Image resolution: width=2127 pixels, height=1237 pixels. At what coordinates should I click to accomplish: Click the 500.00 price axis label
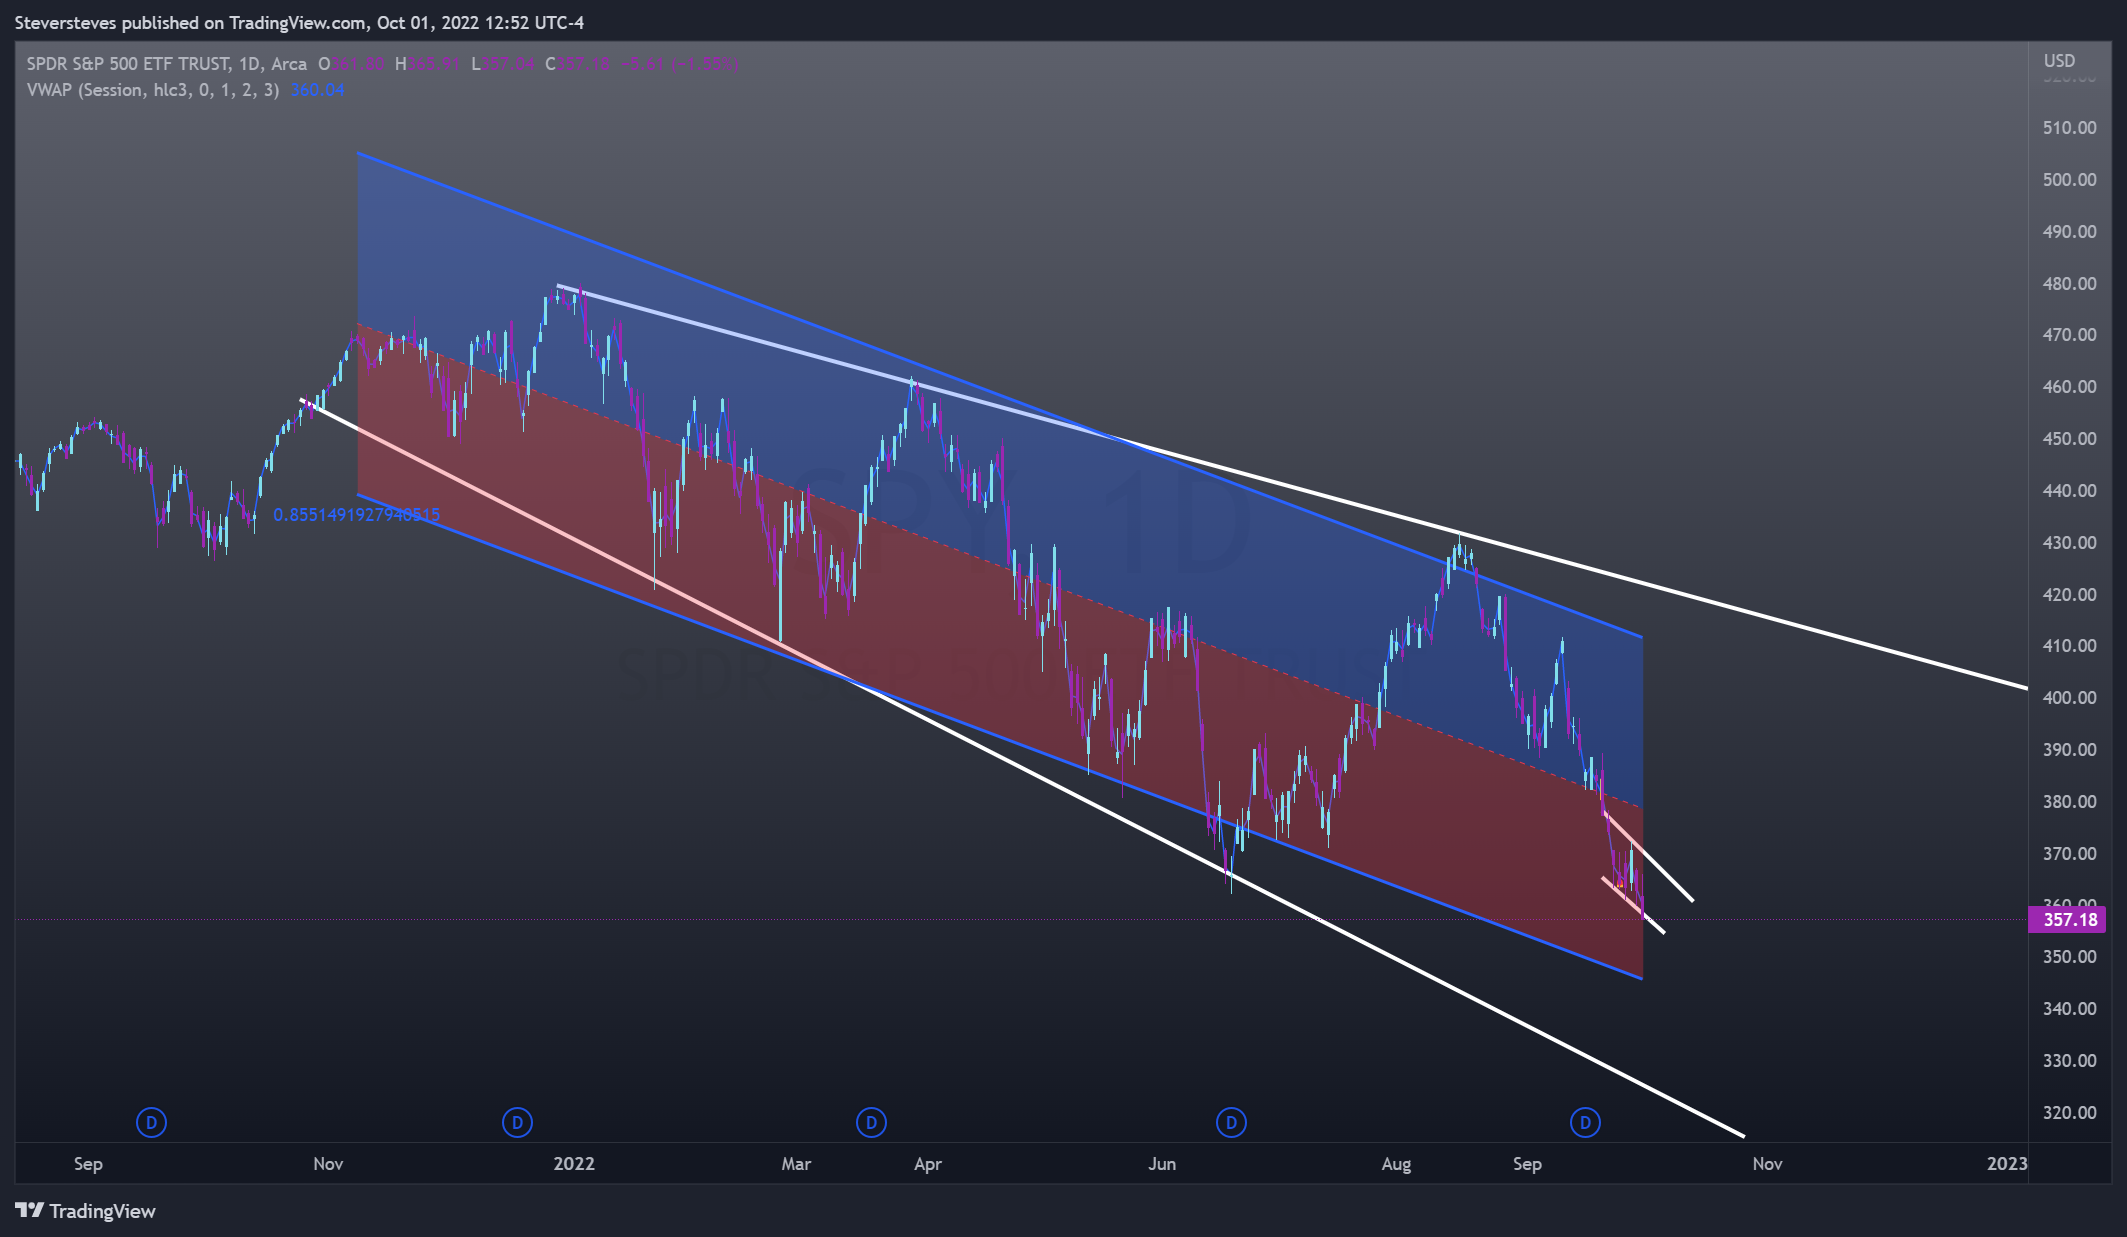(x=2069, y=180)
